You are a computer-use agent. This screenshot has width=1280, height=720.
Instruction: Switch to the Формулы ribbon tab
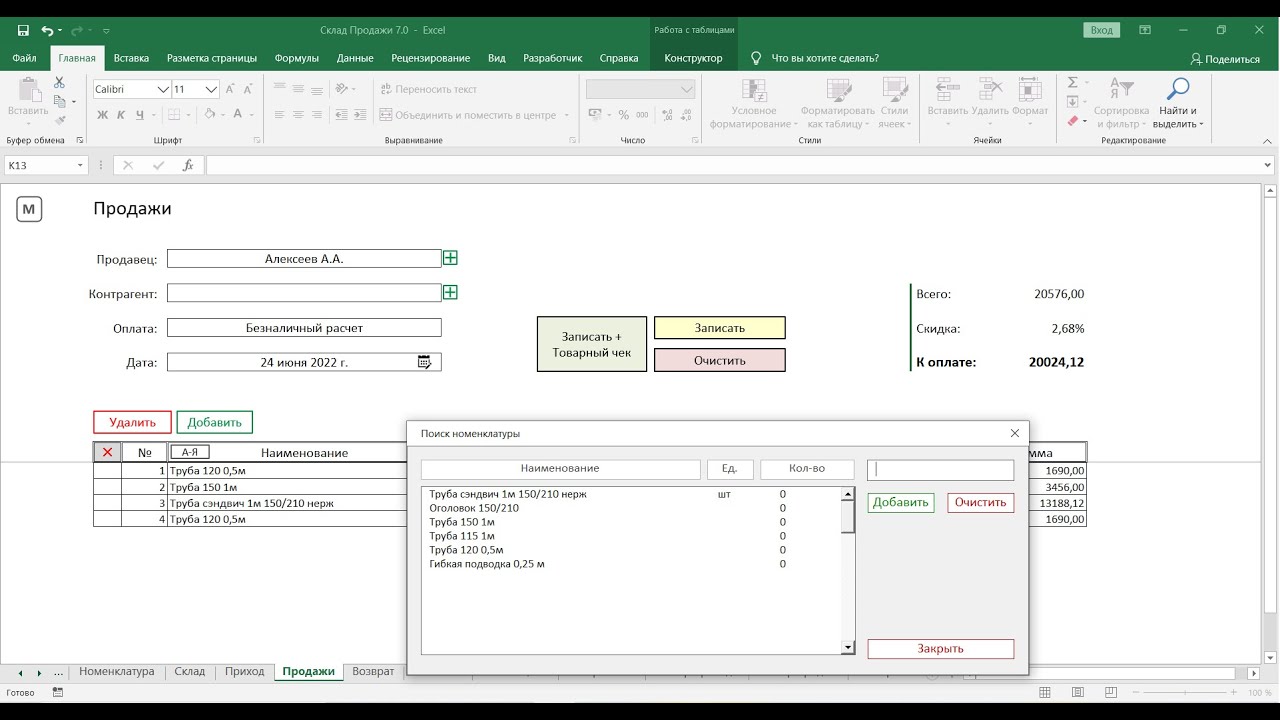tap(297, 58)
